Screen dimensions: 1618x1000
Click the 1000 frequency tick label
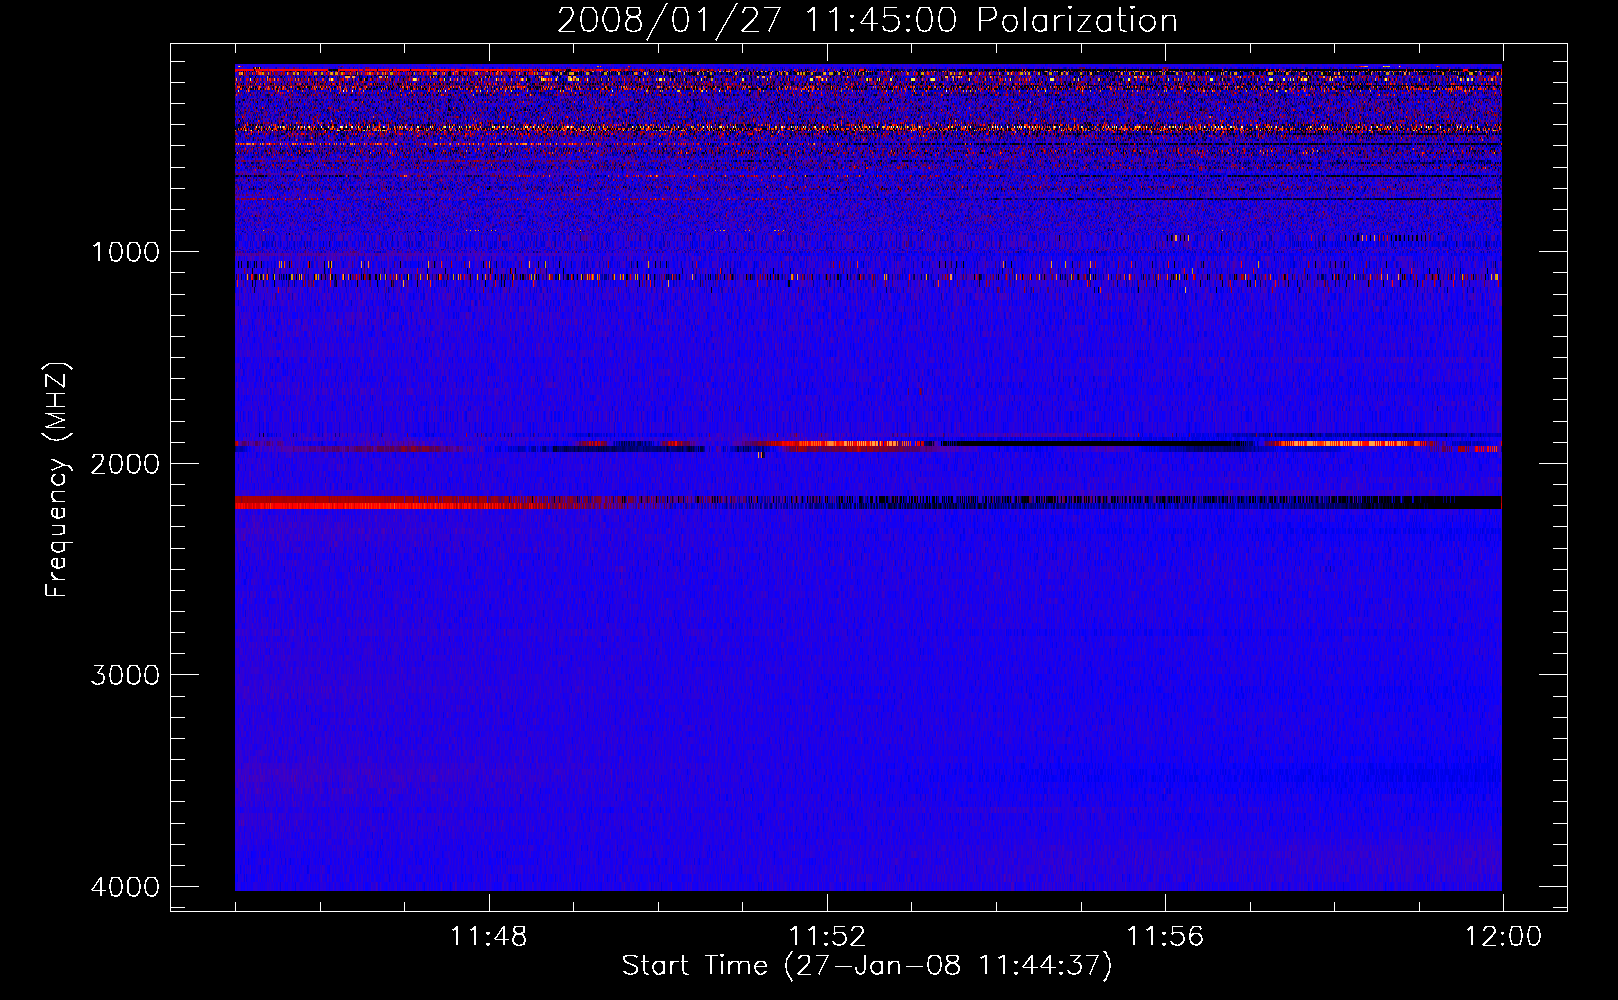125,252
